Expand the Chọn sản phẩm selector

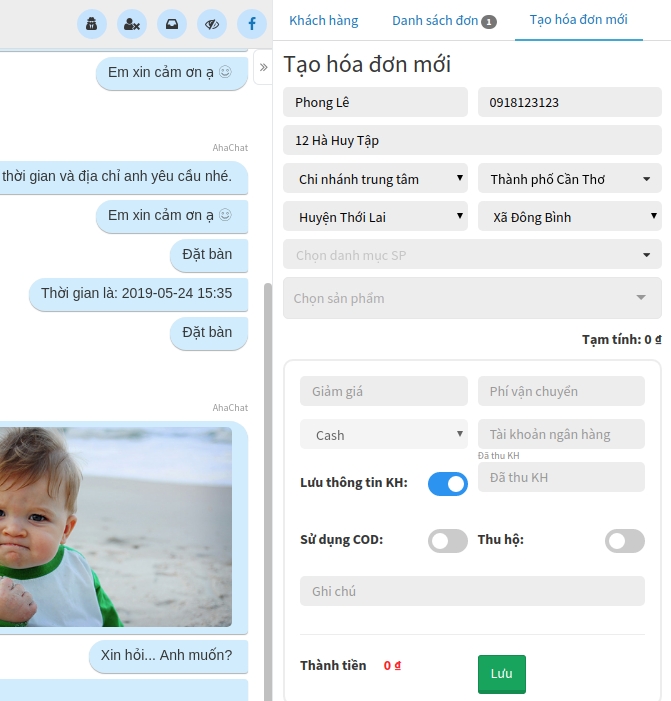click(472, 298)
